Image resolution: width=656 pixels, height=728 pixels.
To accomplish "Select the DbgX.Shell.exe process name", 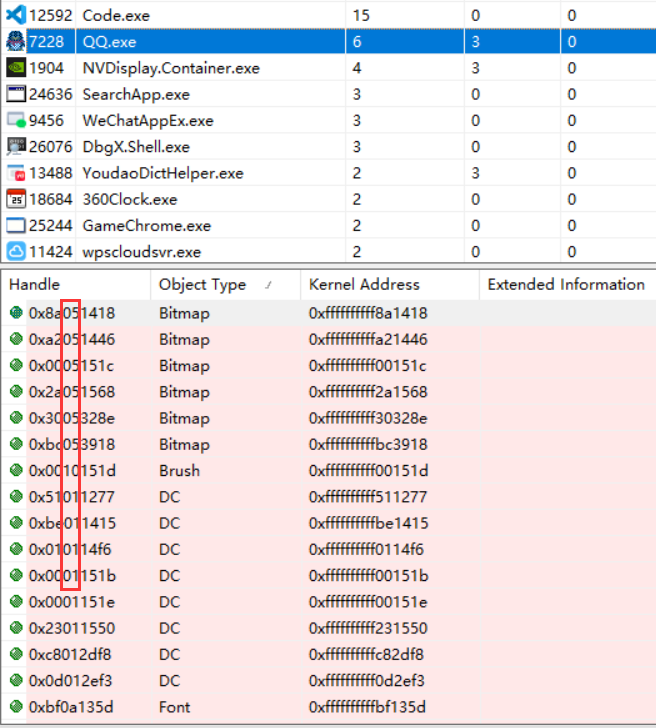I will pyautogui.click(x=136, y=147).
